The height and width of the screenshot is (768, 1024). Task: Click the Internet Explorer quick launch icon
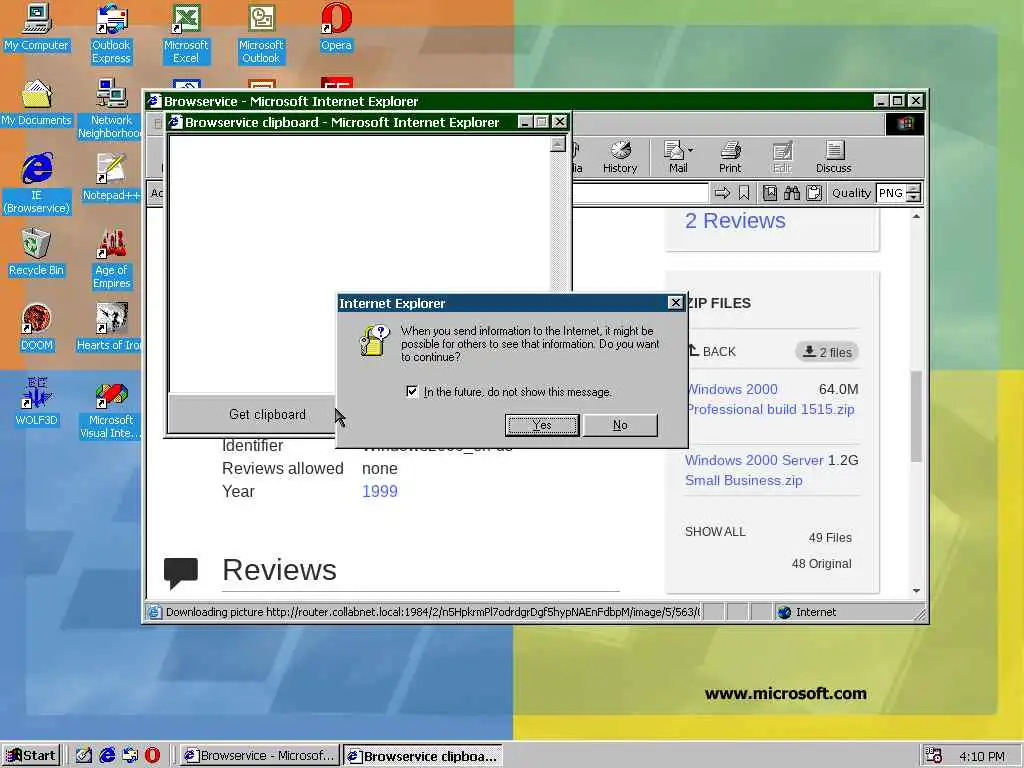point(107,756)
